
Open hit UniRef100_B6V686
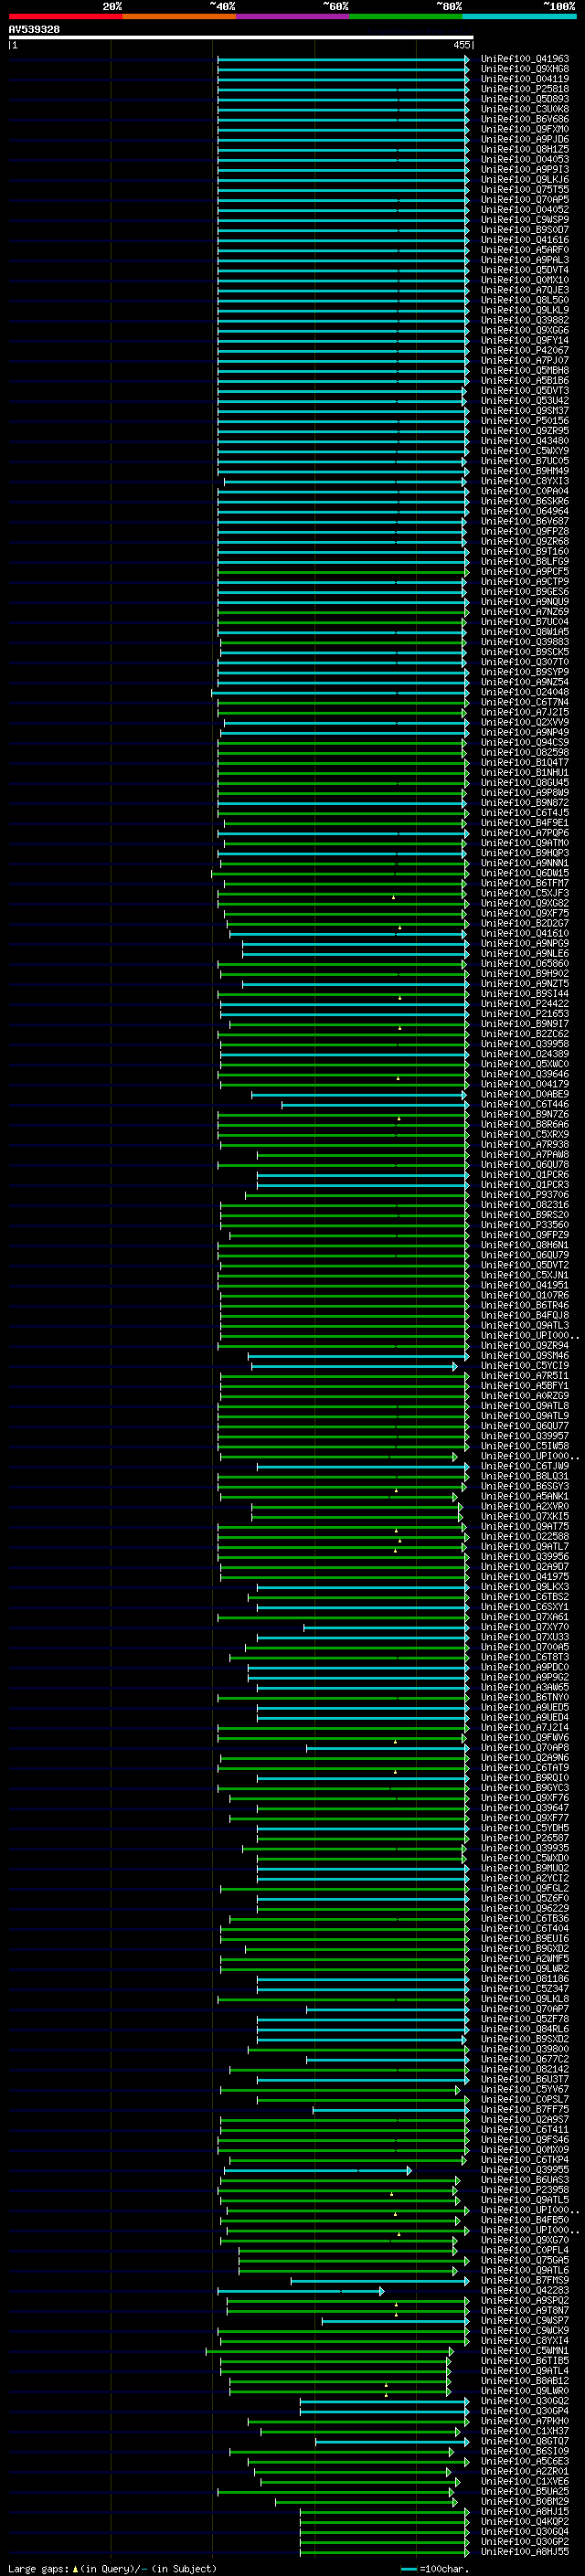[x=525, y=119]
